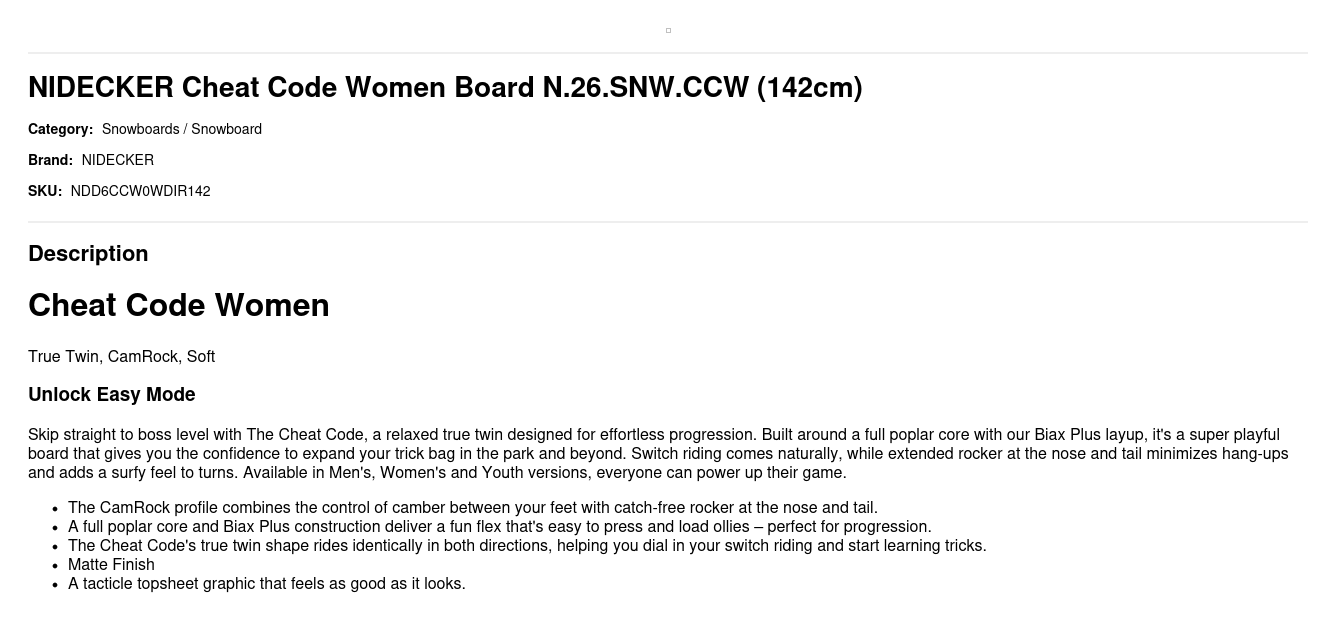Click the true twin shape bullet point
1328x639 pixels.
[527, 546]
